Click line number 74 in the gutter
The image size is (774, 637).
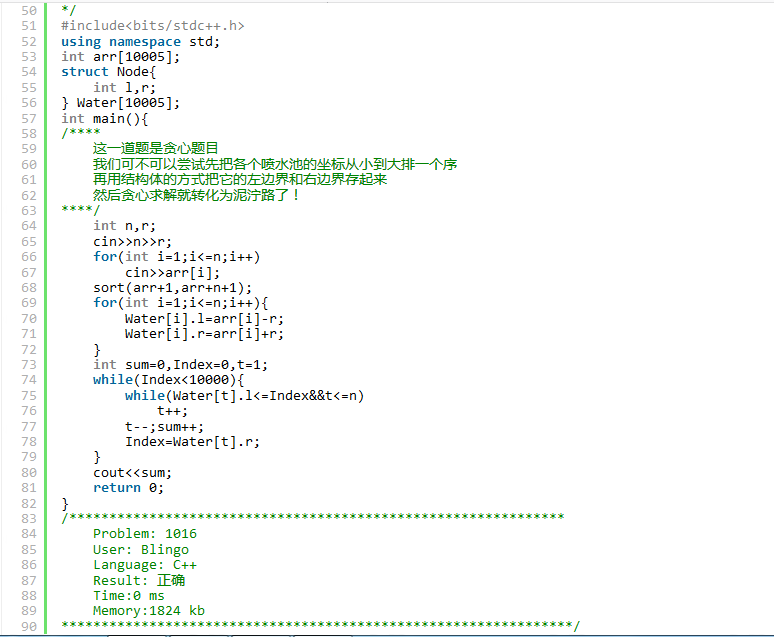[29, 380]
